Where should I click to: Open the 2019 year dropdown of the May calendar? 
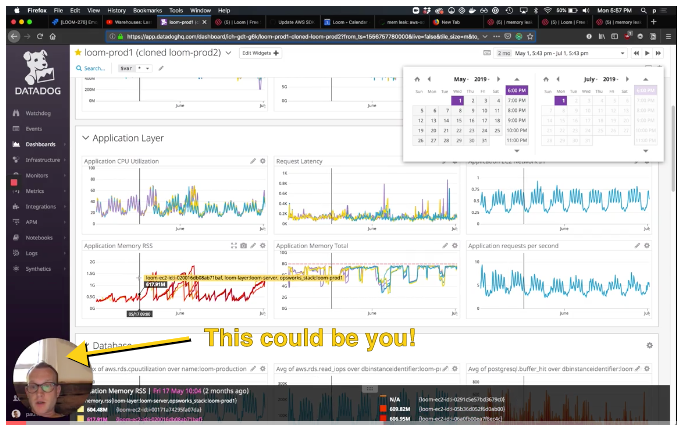(482, 79)
